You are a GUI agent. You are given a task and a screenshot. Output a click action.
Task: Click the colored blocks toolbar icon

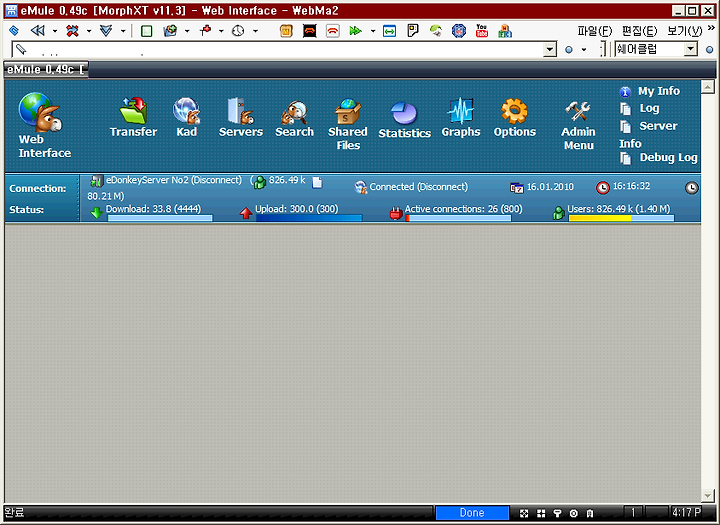pyautogui.click(x=505, y=31)
